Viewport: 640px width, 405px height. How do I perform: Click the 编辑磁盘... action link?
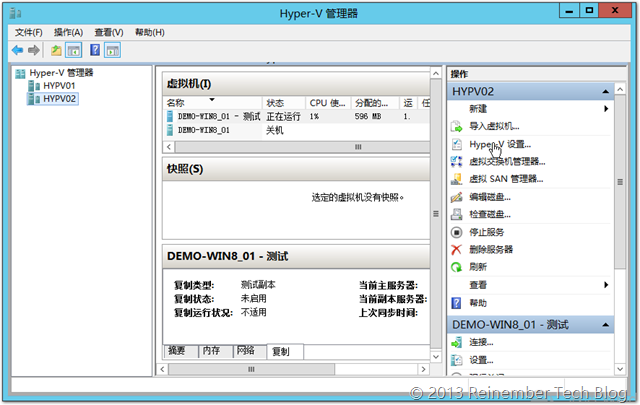(x=490, y=197)
